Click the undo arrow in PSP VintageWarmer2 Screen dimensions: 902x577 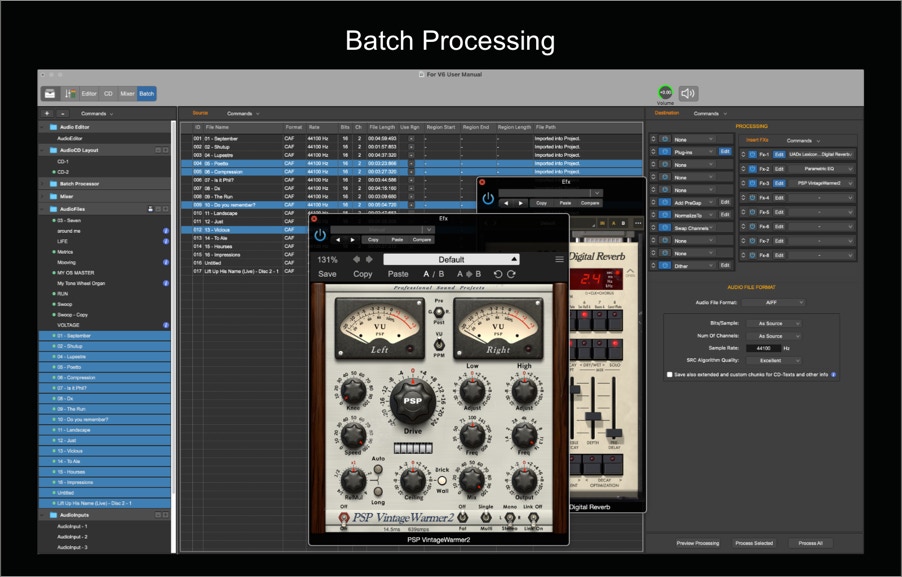tap(497, 274)
